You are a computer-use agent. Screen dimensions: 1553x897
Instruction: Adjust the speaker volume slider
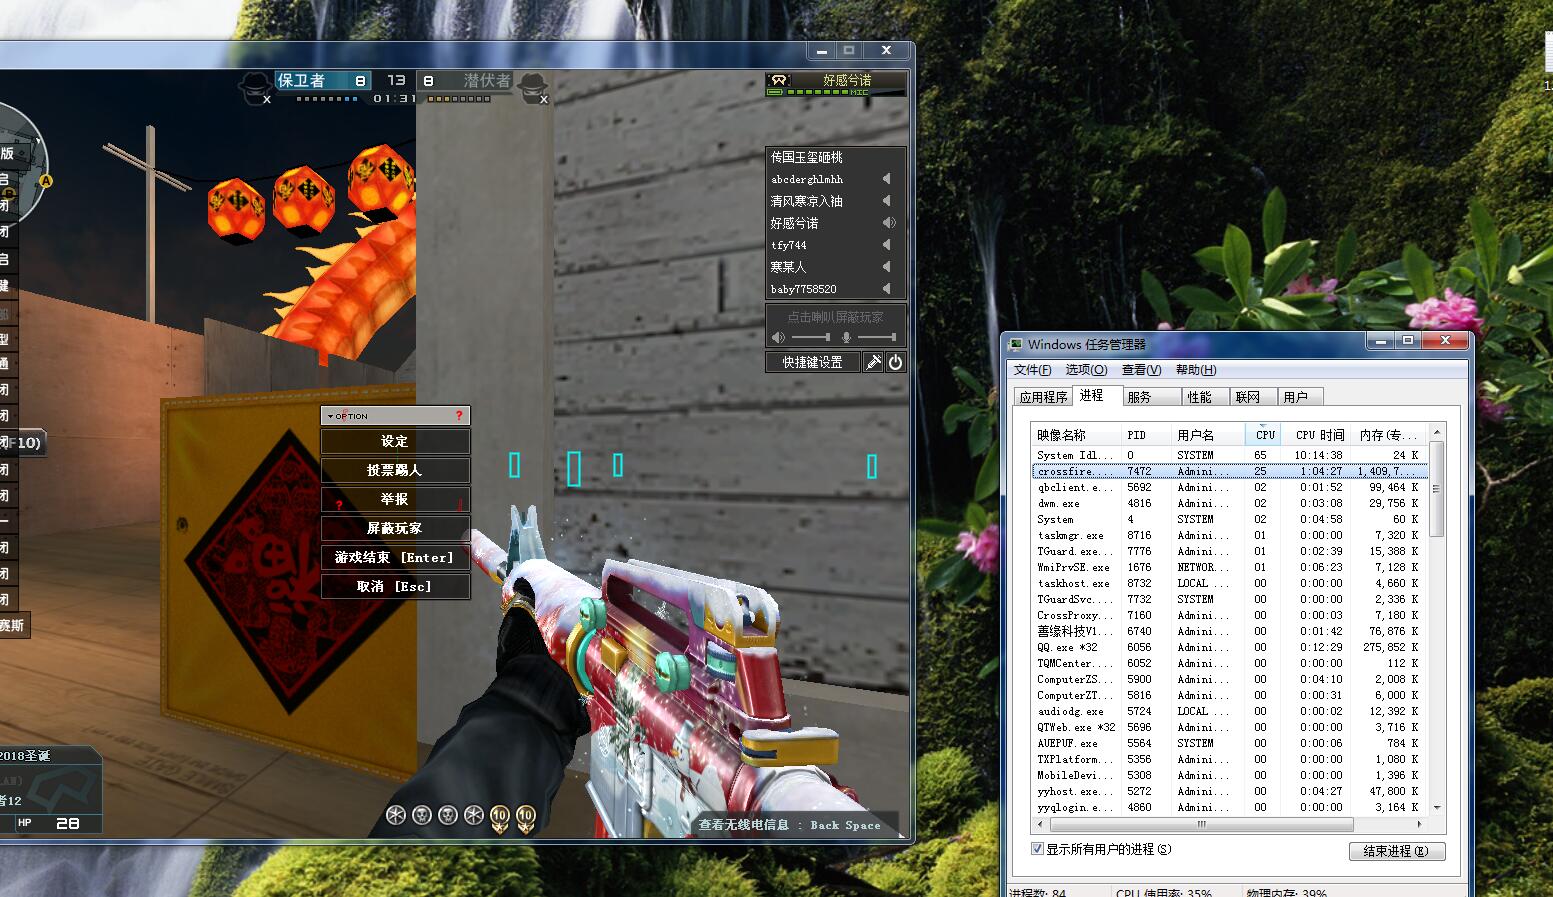(x=811, y=338)
